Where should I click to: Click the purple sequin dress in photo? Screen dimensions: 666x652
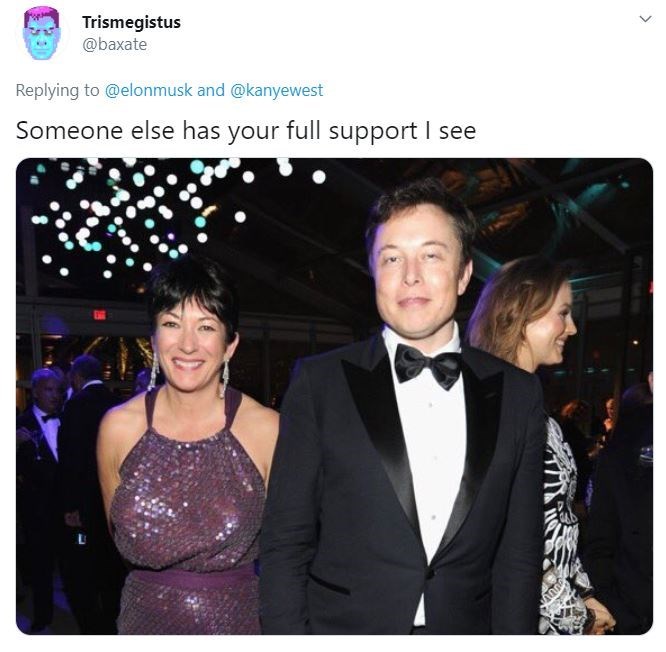pos(187,510)
